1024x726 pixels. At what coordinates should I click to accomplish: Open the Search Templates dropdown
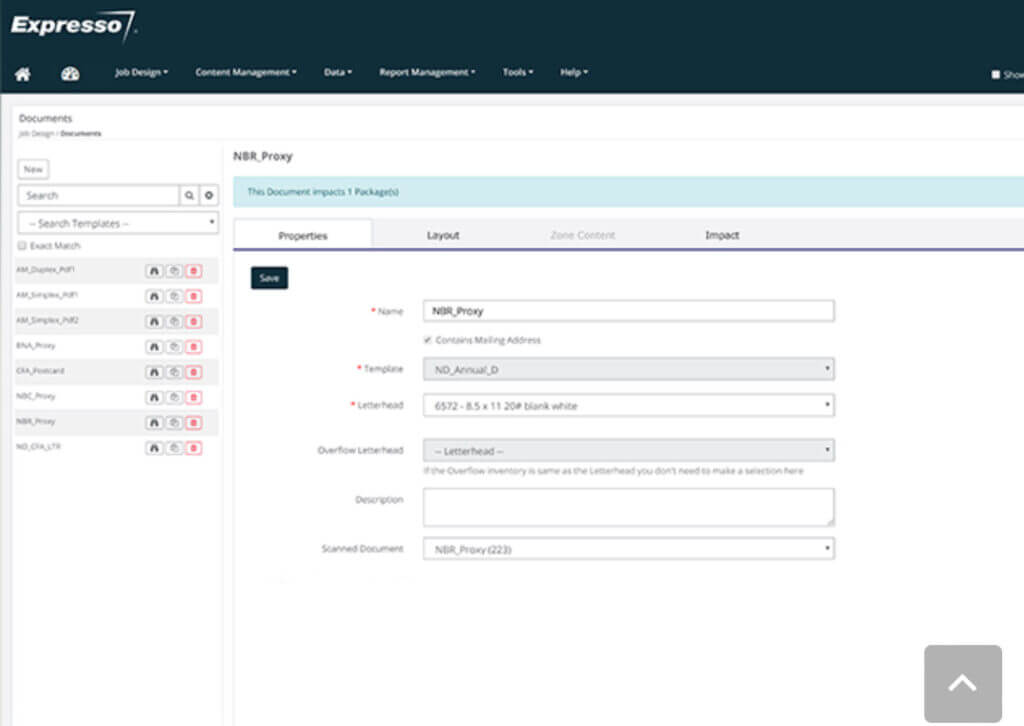(117, 222)
